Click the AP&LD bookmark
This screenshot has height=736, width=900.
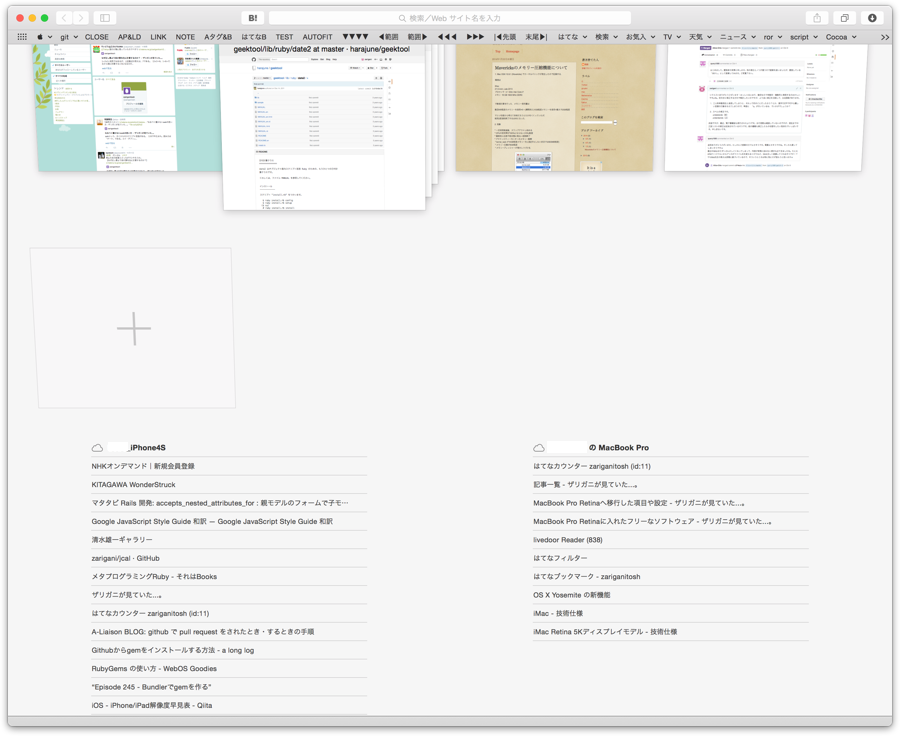point(129,37)
